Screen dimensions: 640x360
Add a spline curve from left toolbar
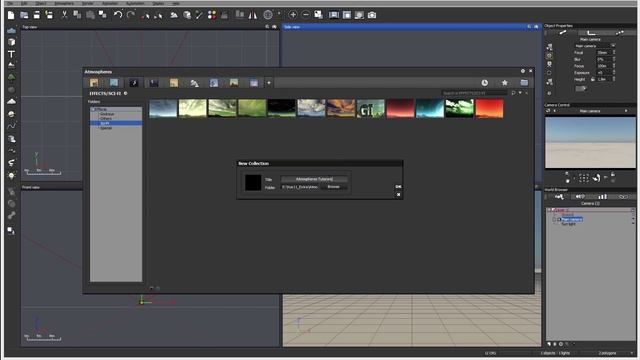(x=11, y=126)
